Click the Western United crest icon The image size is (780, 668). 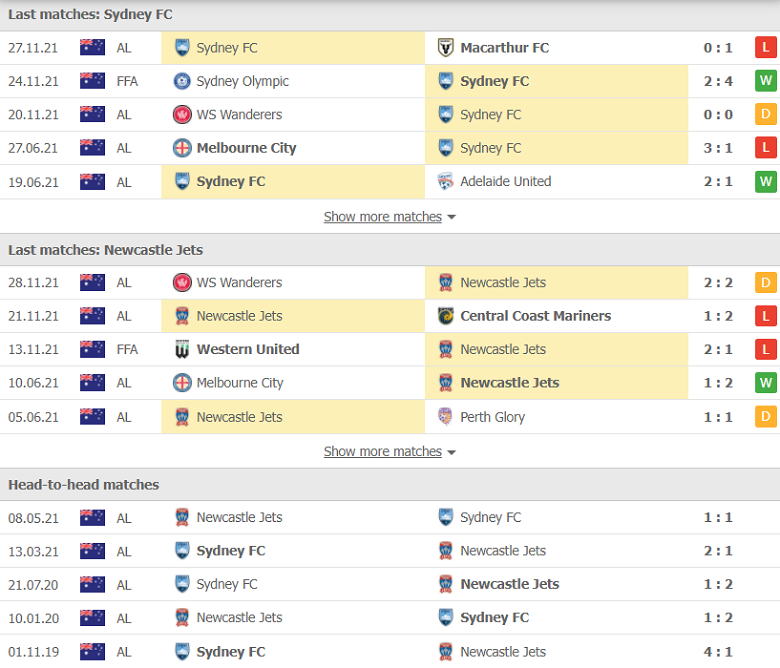click(x=182, y=349)
